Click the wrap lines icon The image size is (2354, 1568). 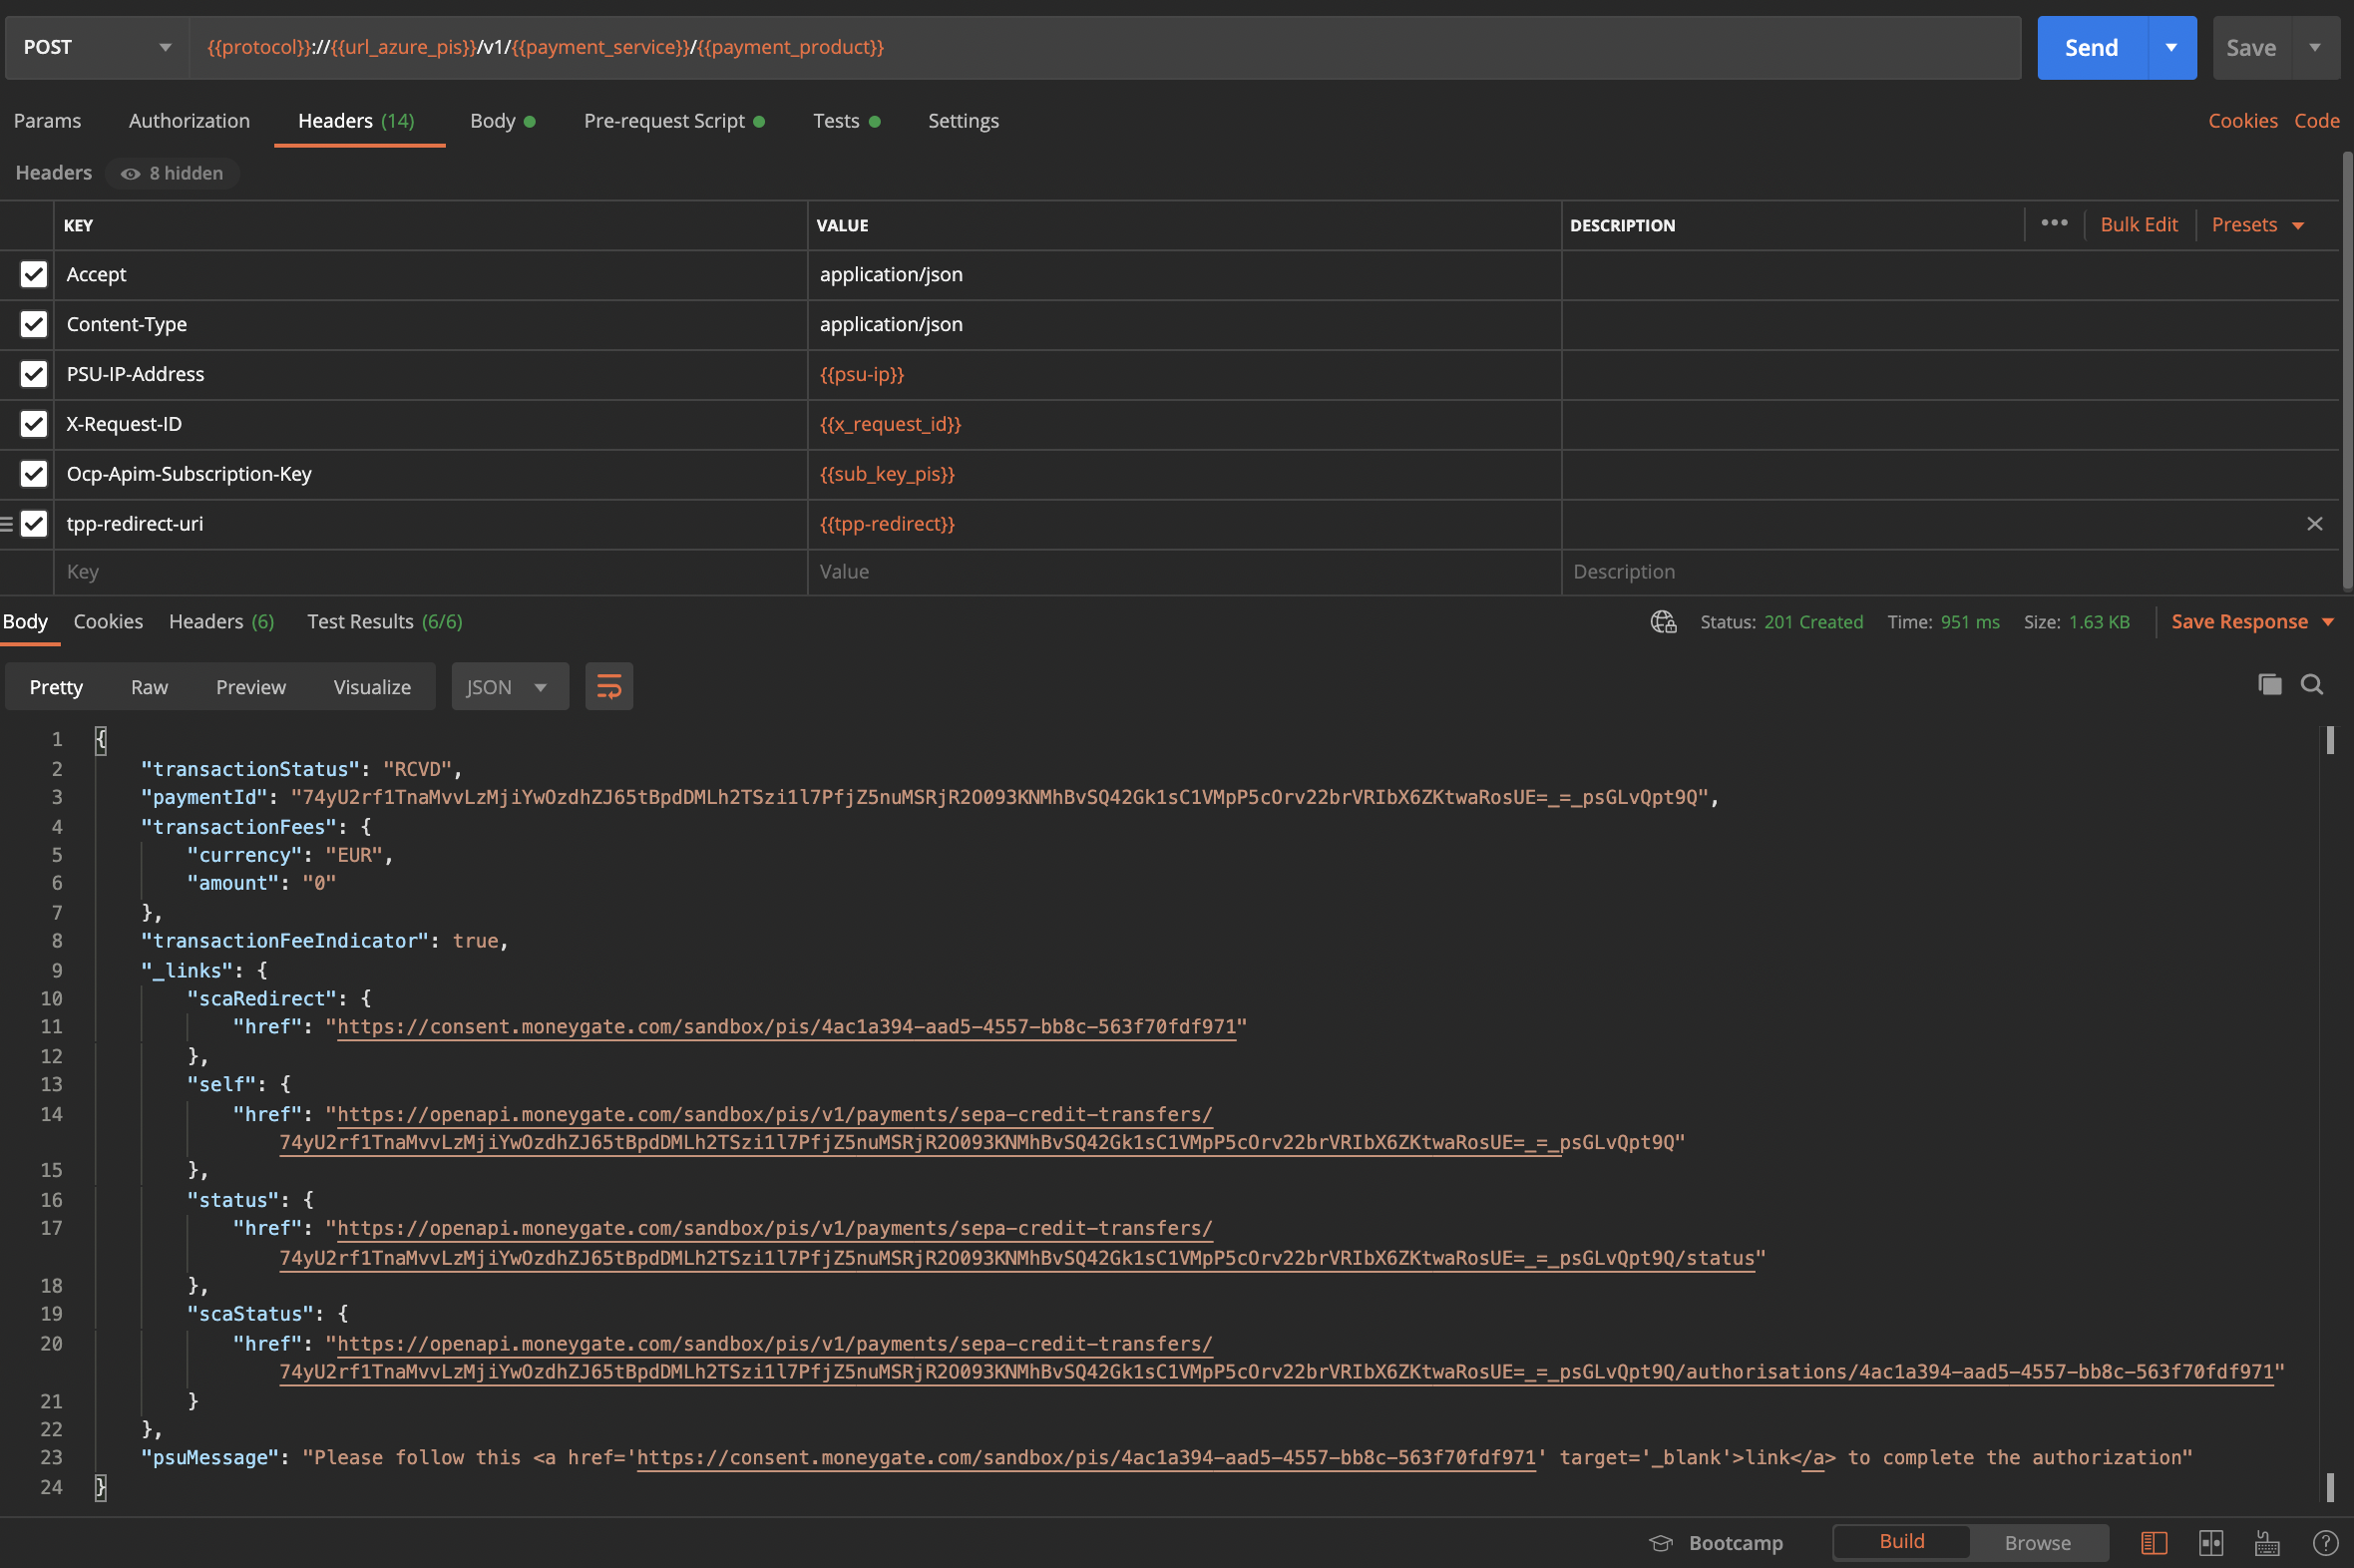[x=608, y=687]
